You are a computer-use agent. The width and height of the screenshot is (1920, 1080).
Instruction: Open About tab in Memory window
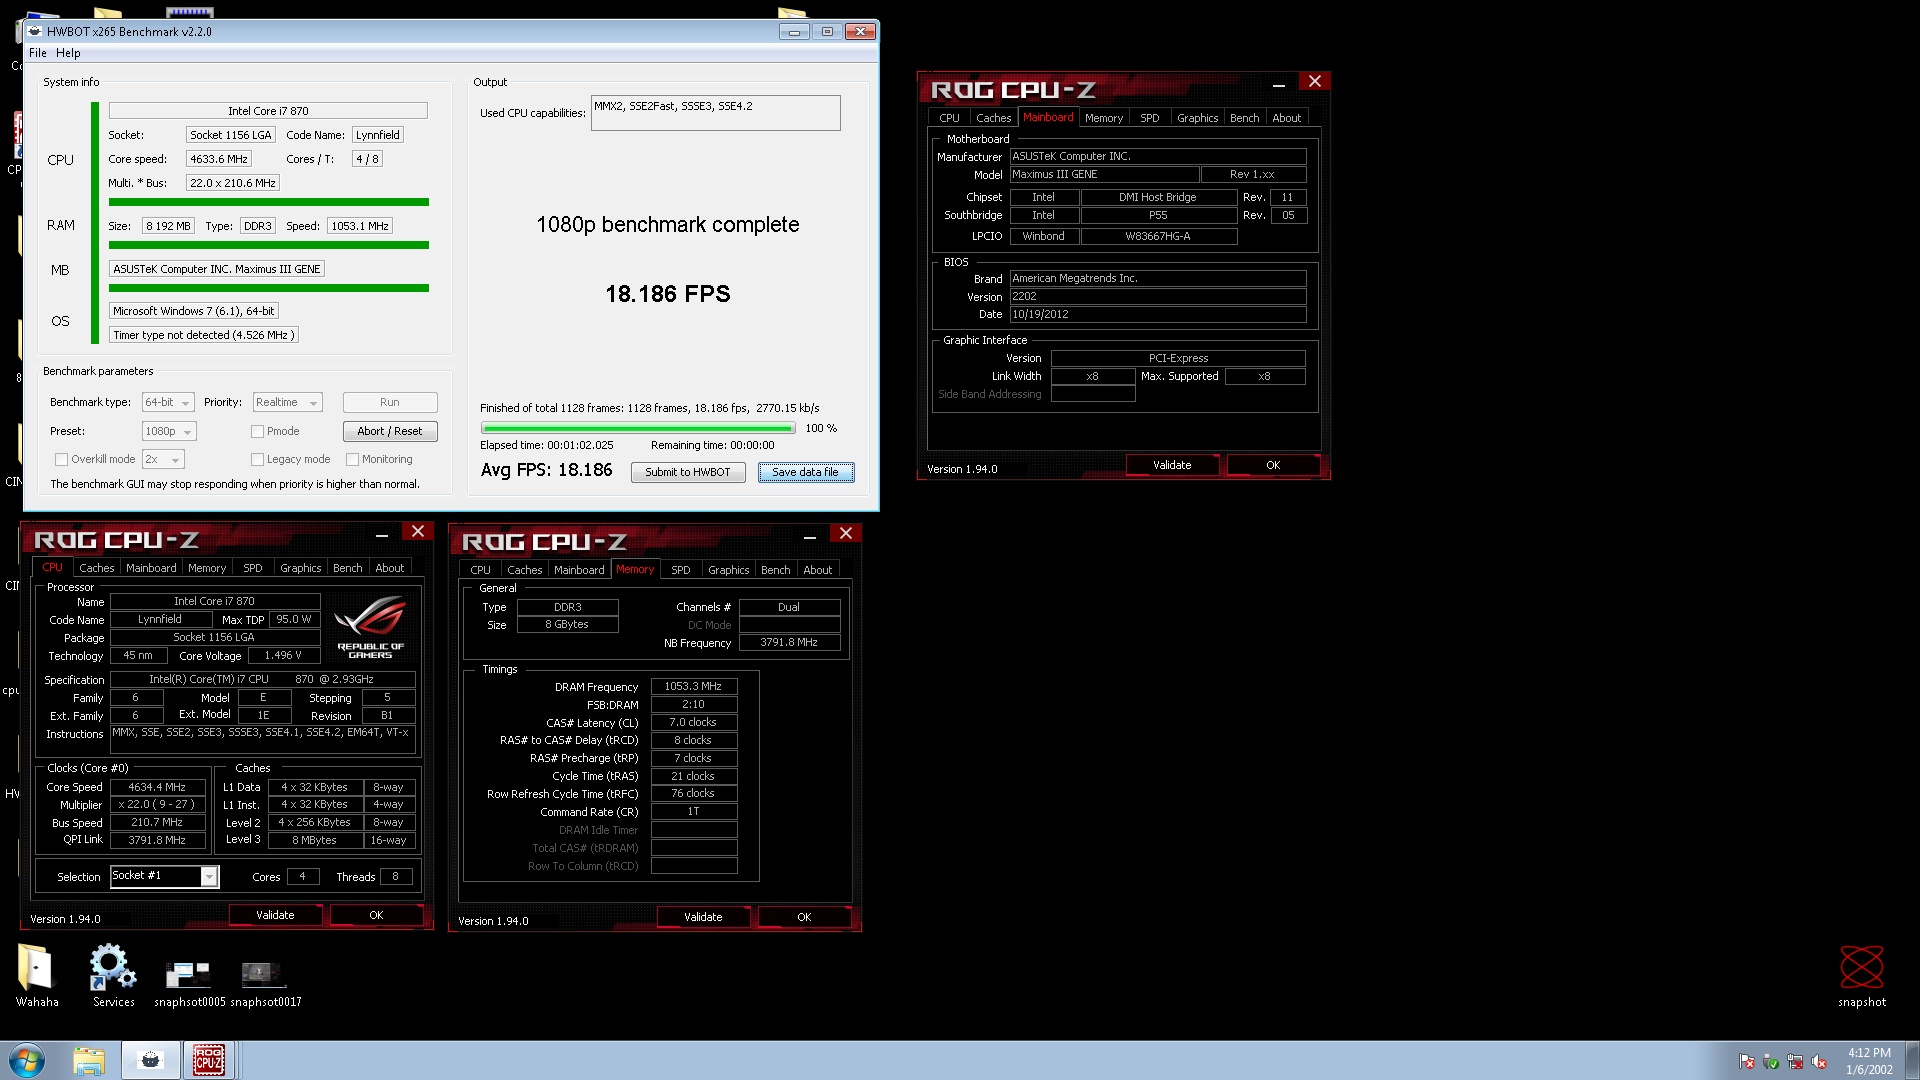coord(817,570)
